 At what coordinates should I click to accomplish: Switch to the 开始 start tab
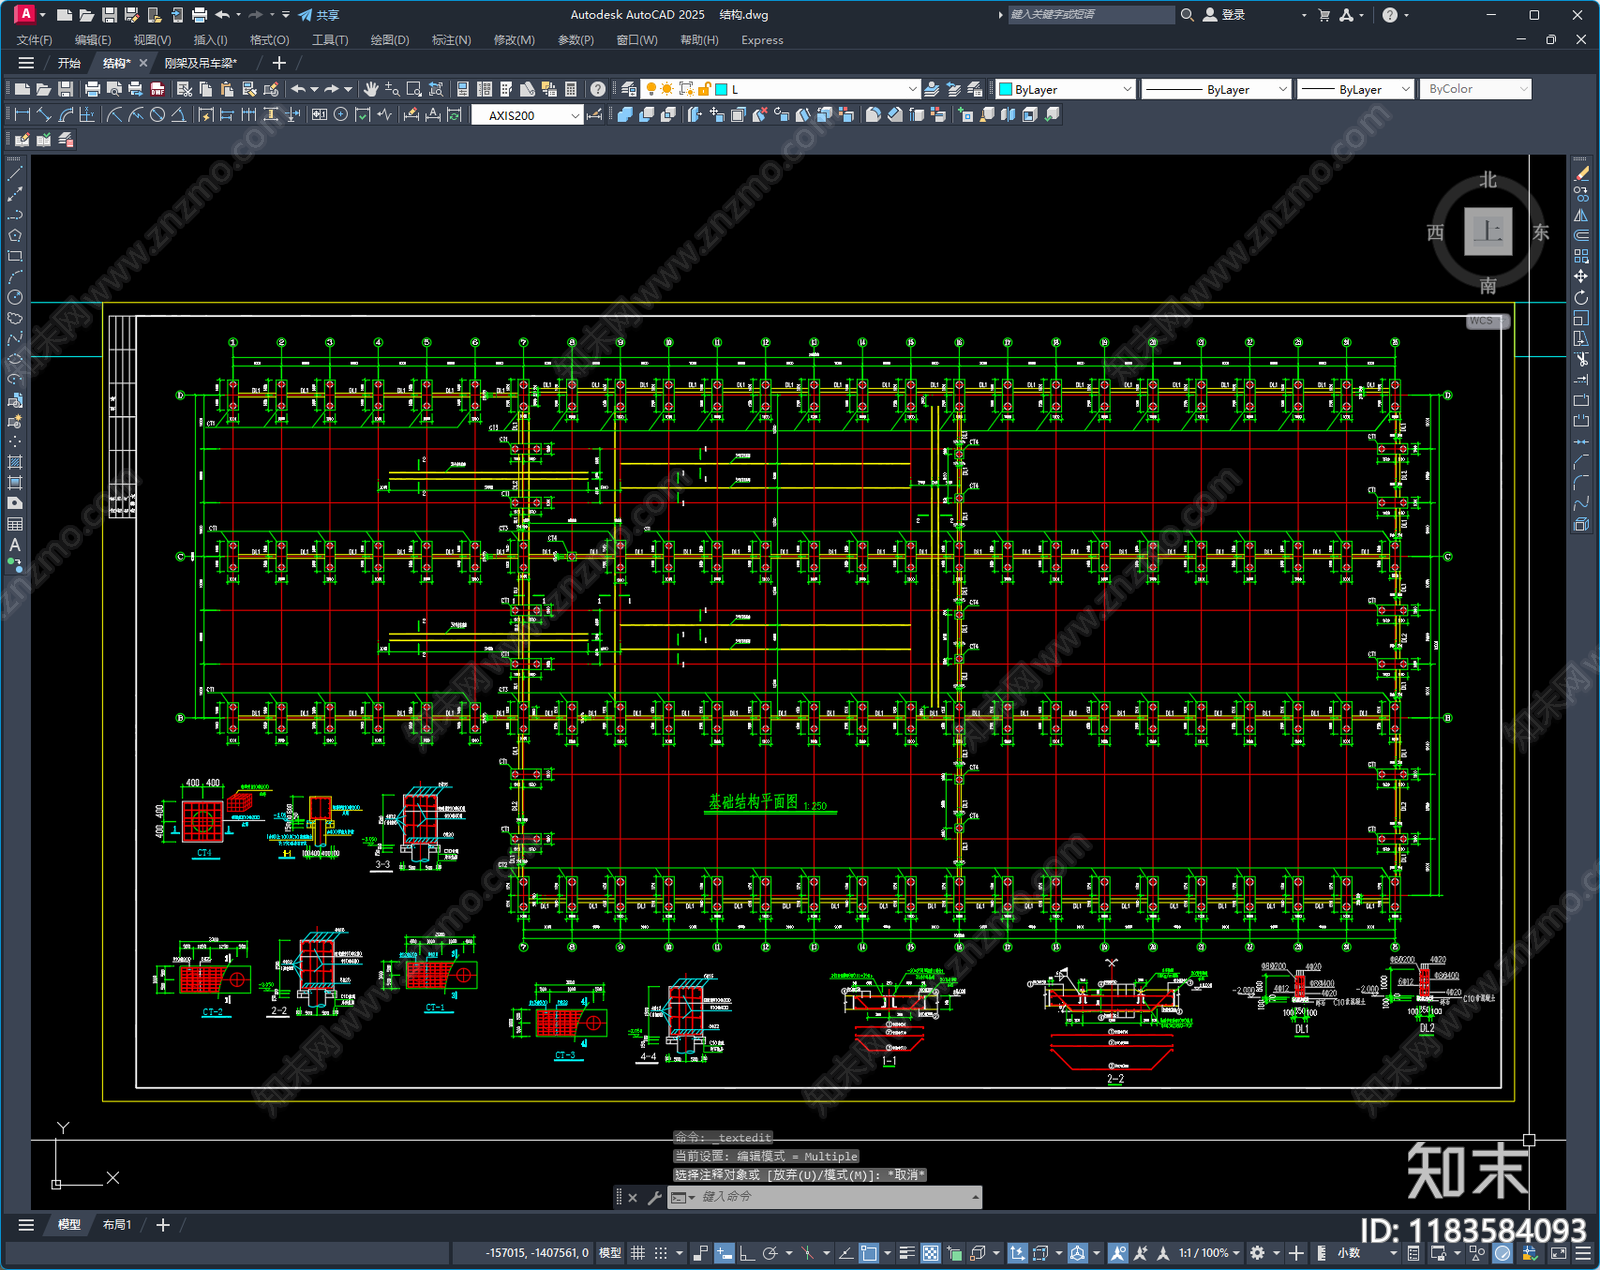point(69,63)
